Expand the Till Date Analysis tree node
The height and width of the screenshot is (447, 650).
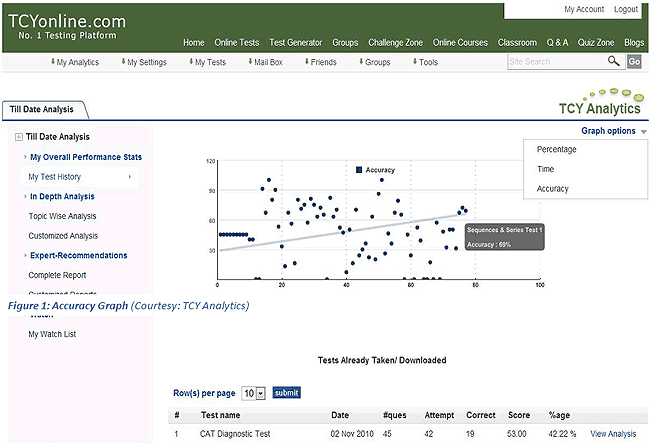(x=19, y=137)
